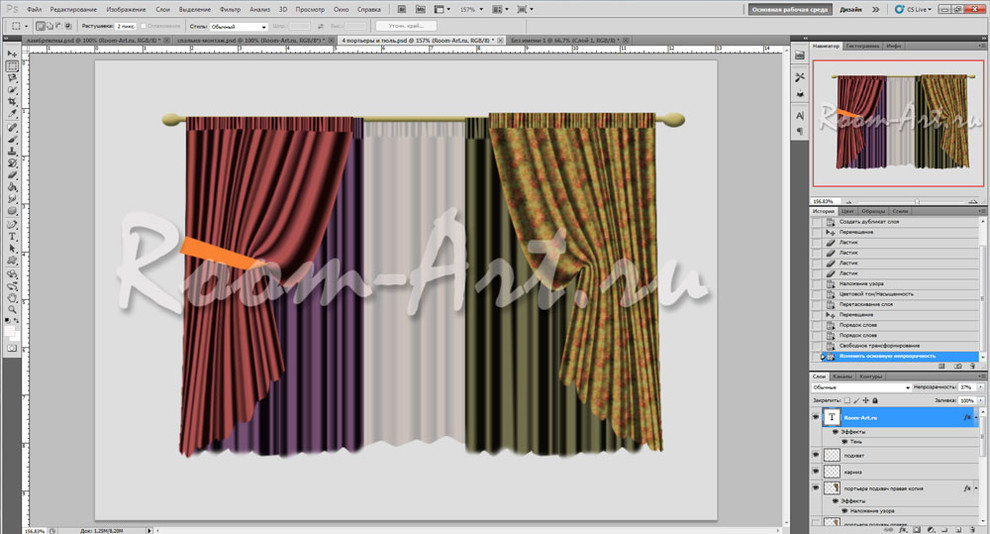
Task: Select the Move tool
Action: (x=13, y=53)
